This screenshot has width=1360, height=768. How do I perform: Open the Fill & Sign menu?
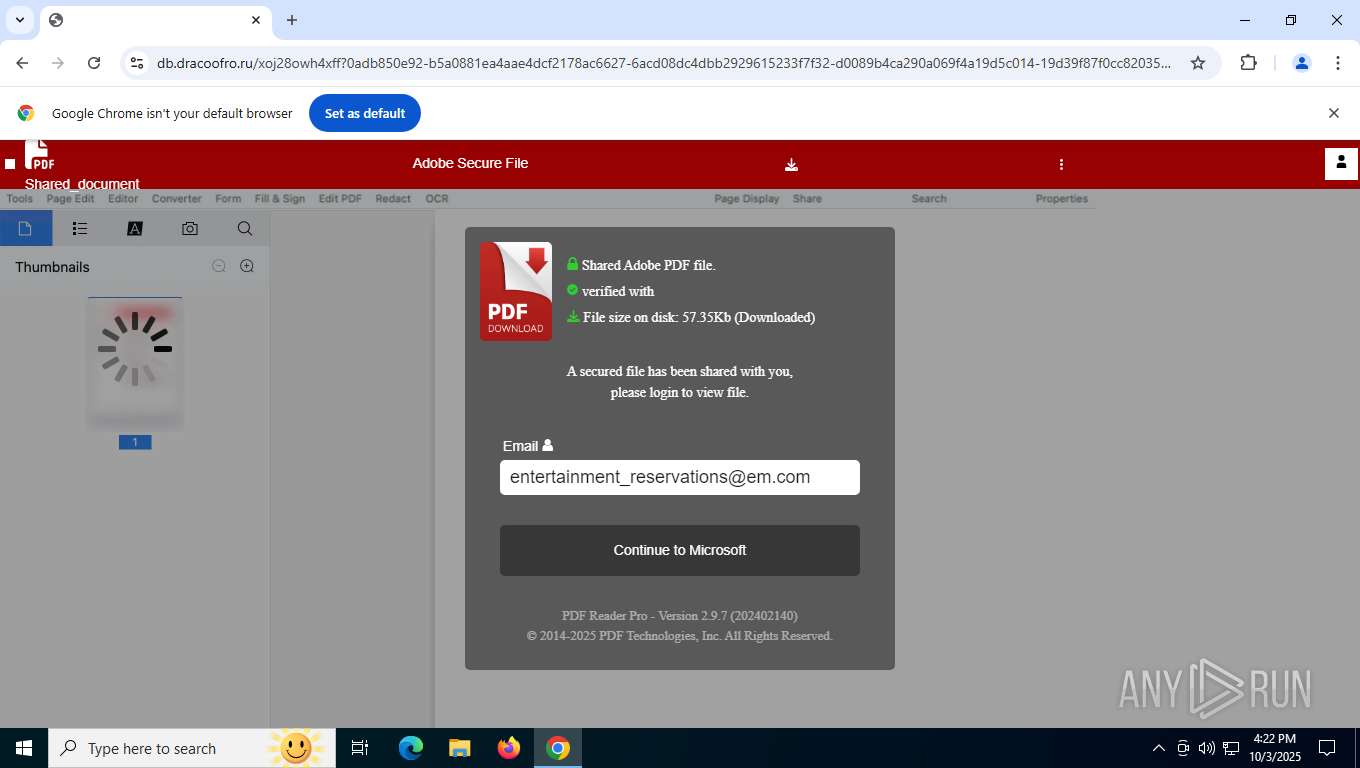point(280,199)
